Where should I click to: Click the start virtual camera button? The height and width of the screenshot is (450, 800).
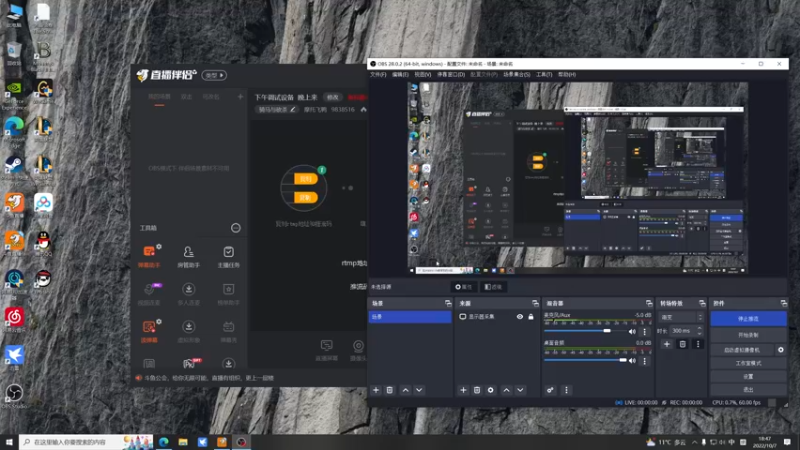point(742,350)
